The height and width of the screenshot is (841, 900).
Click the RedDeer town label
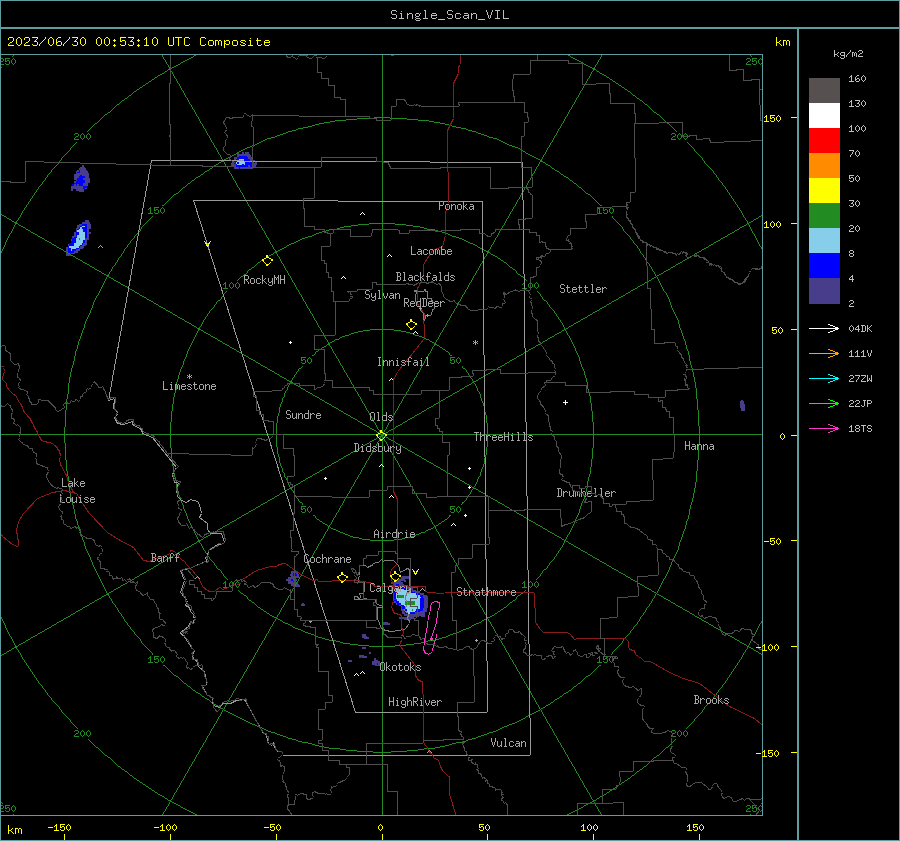click(424, 303)
